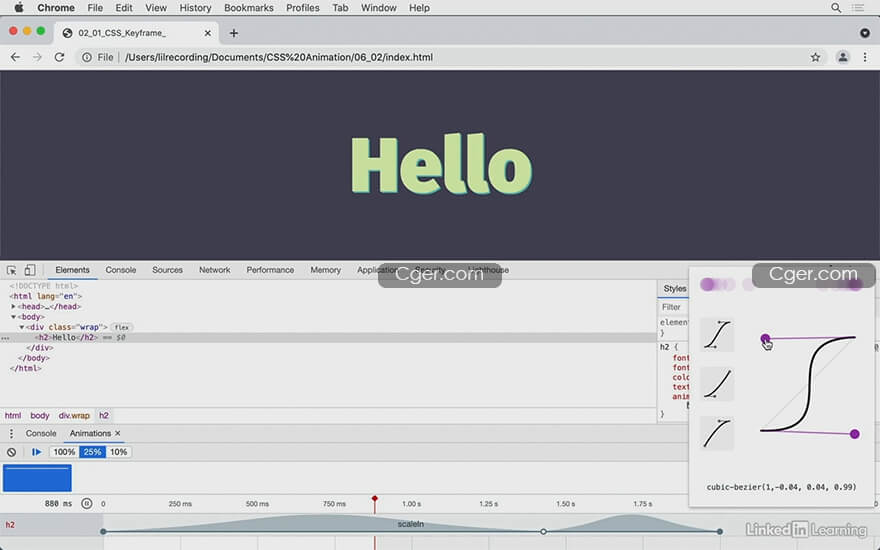Open the Help menu
Image resolution: width=880 pixels, height=550 pixels.
coord(419,8)
